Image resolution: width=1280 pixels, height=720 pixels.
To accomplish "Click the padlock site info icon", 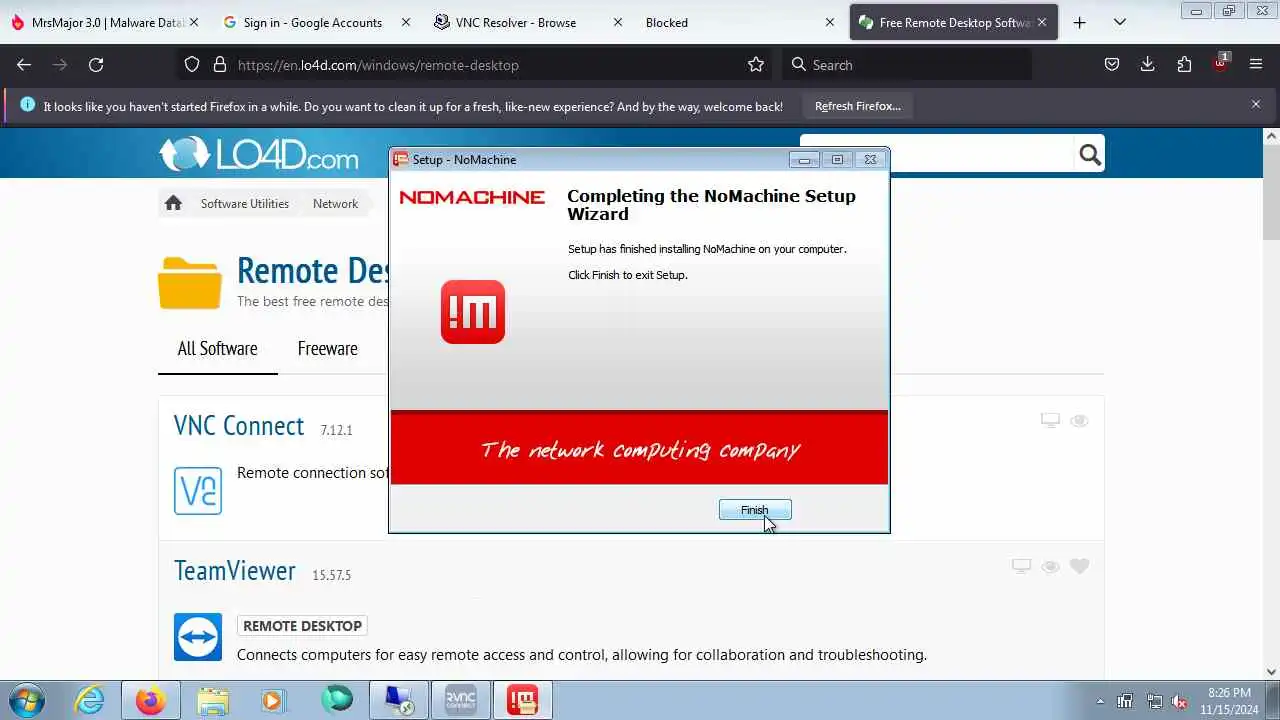I will [x=220, y=65].
